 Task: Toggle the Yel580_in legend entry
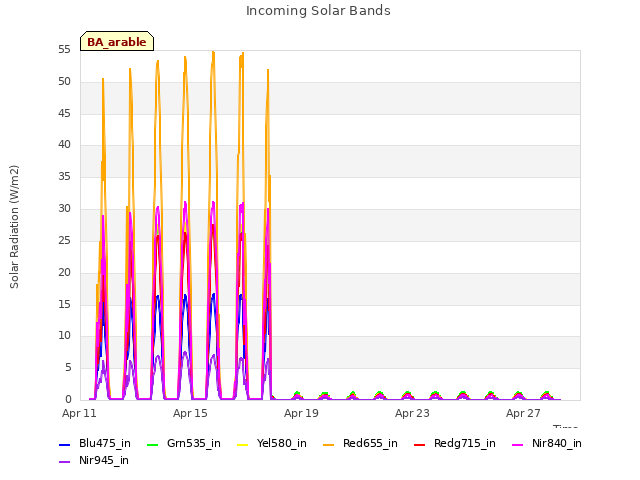point(272,443)
